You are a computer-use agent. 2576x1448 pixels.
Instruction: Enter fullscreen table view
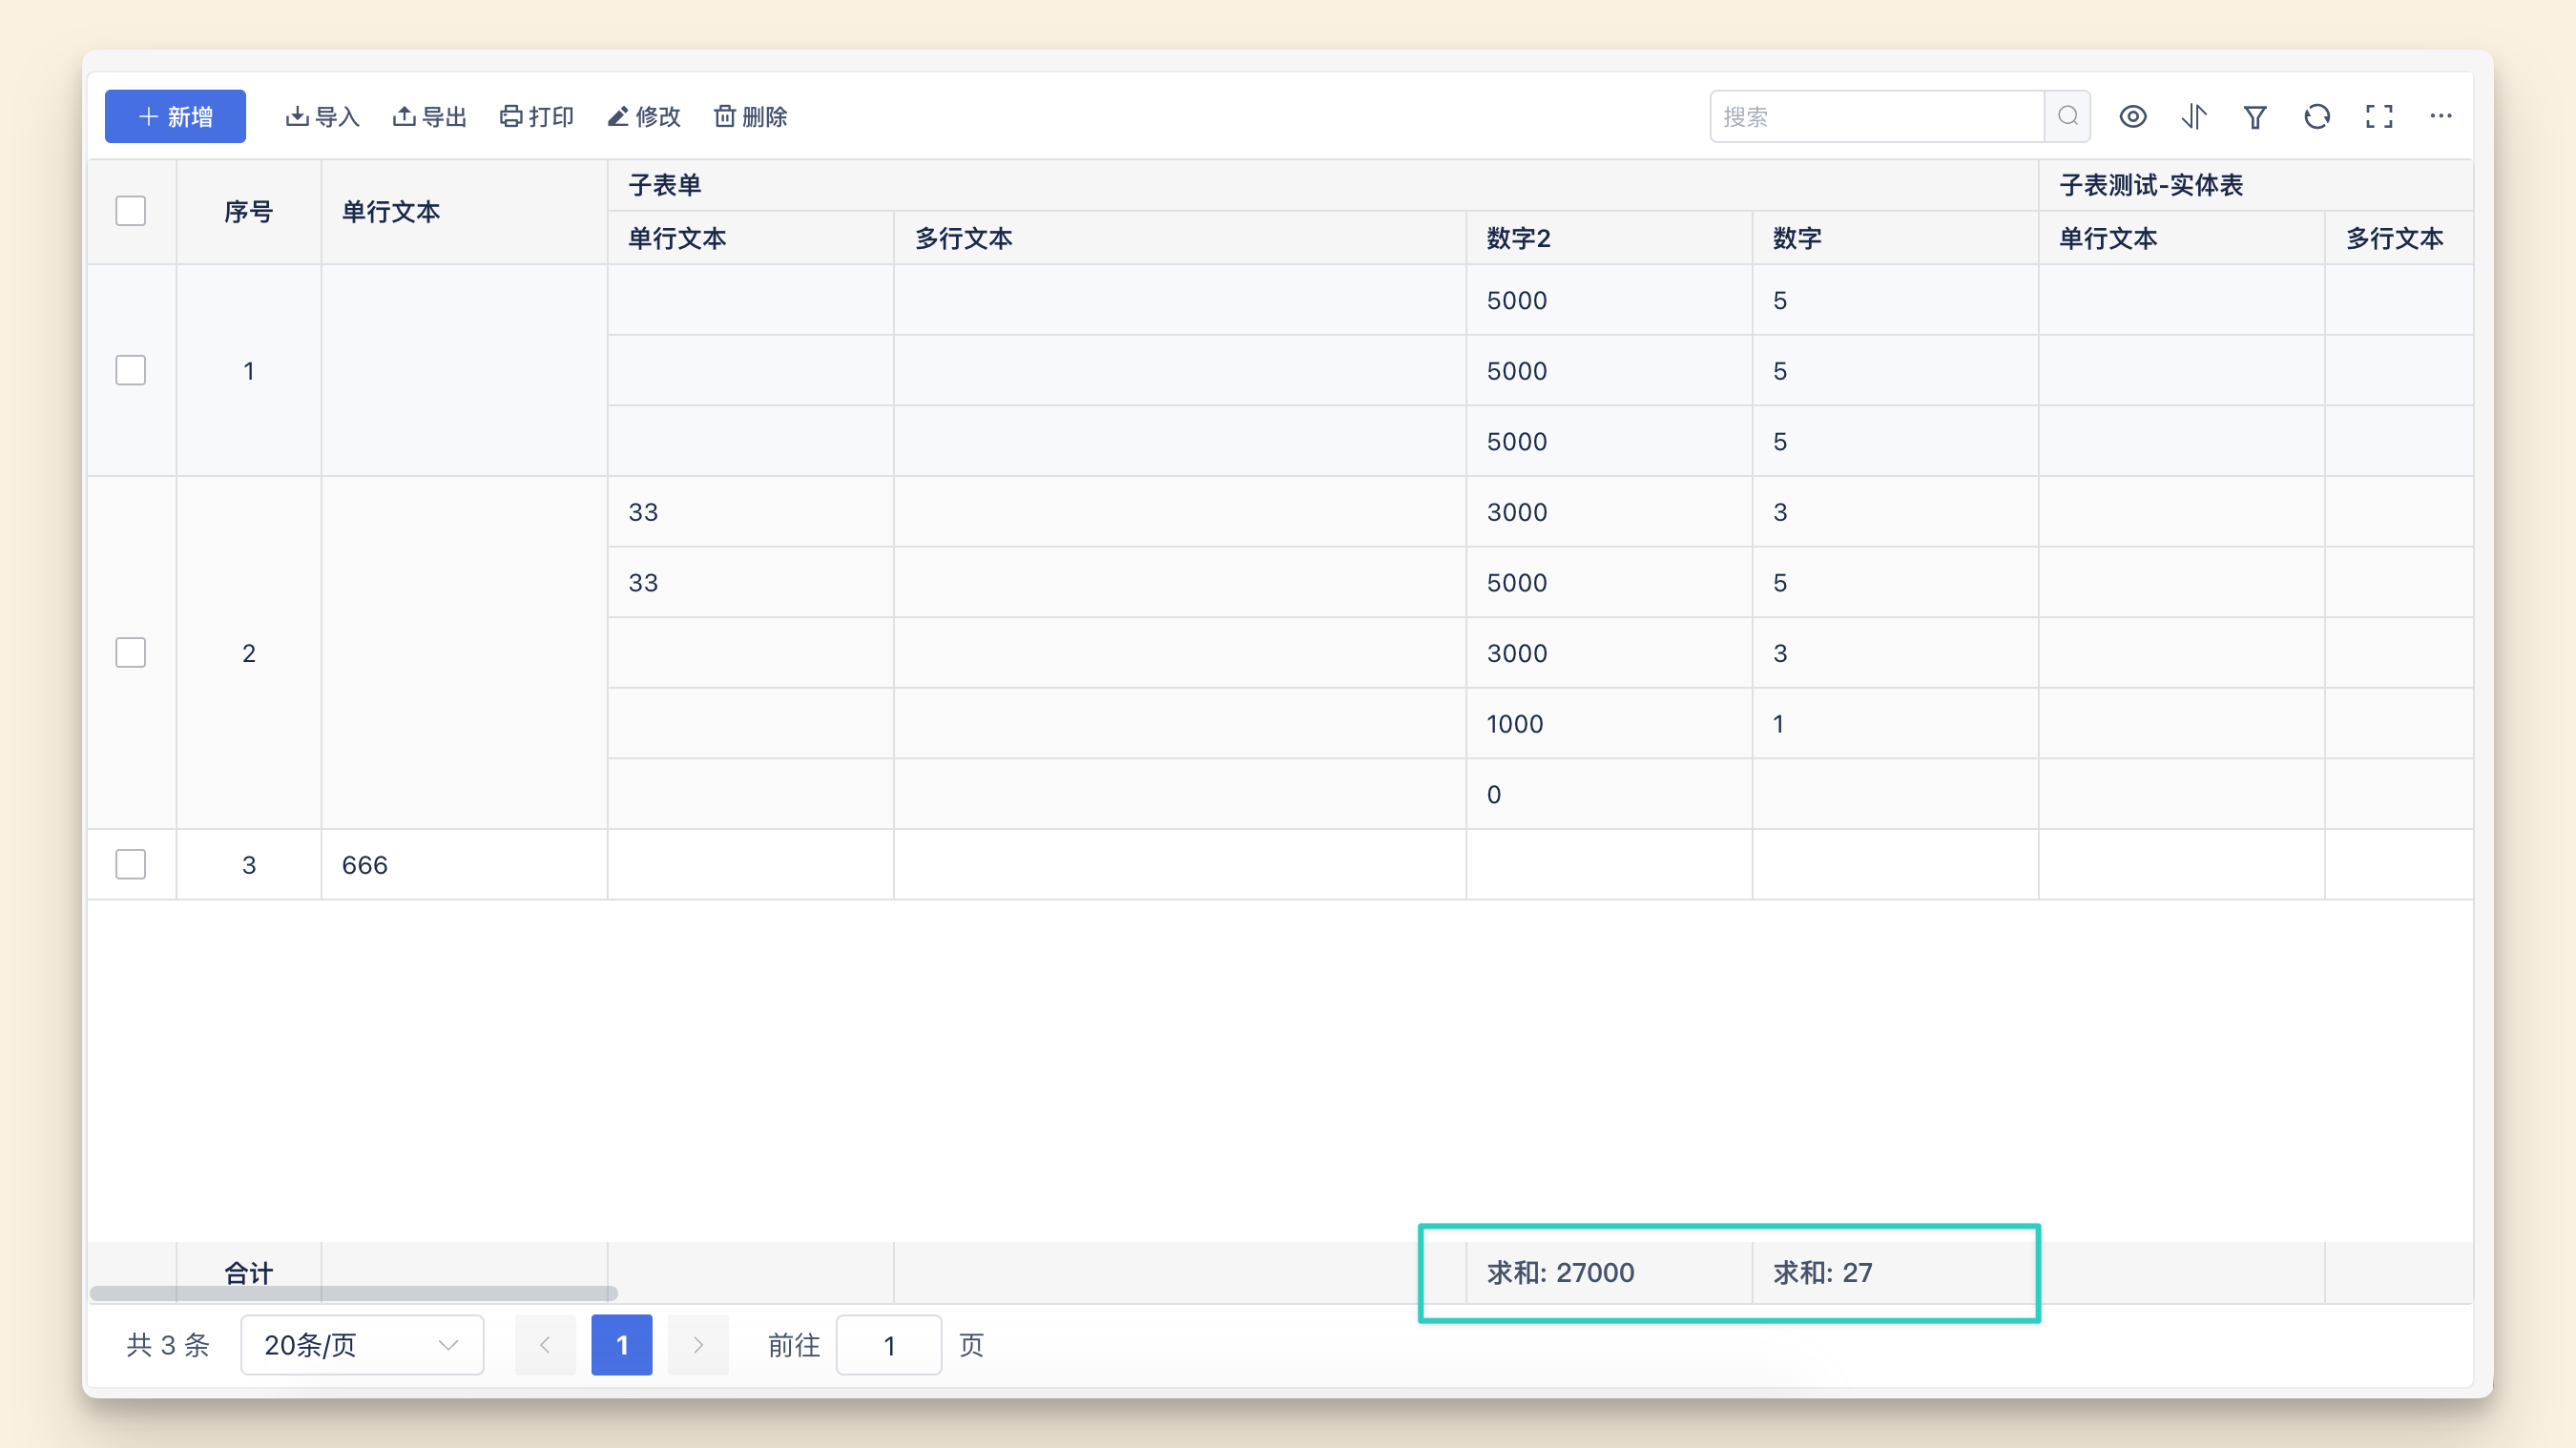[2379, 116]
